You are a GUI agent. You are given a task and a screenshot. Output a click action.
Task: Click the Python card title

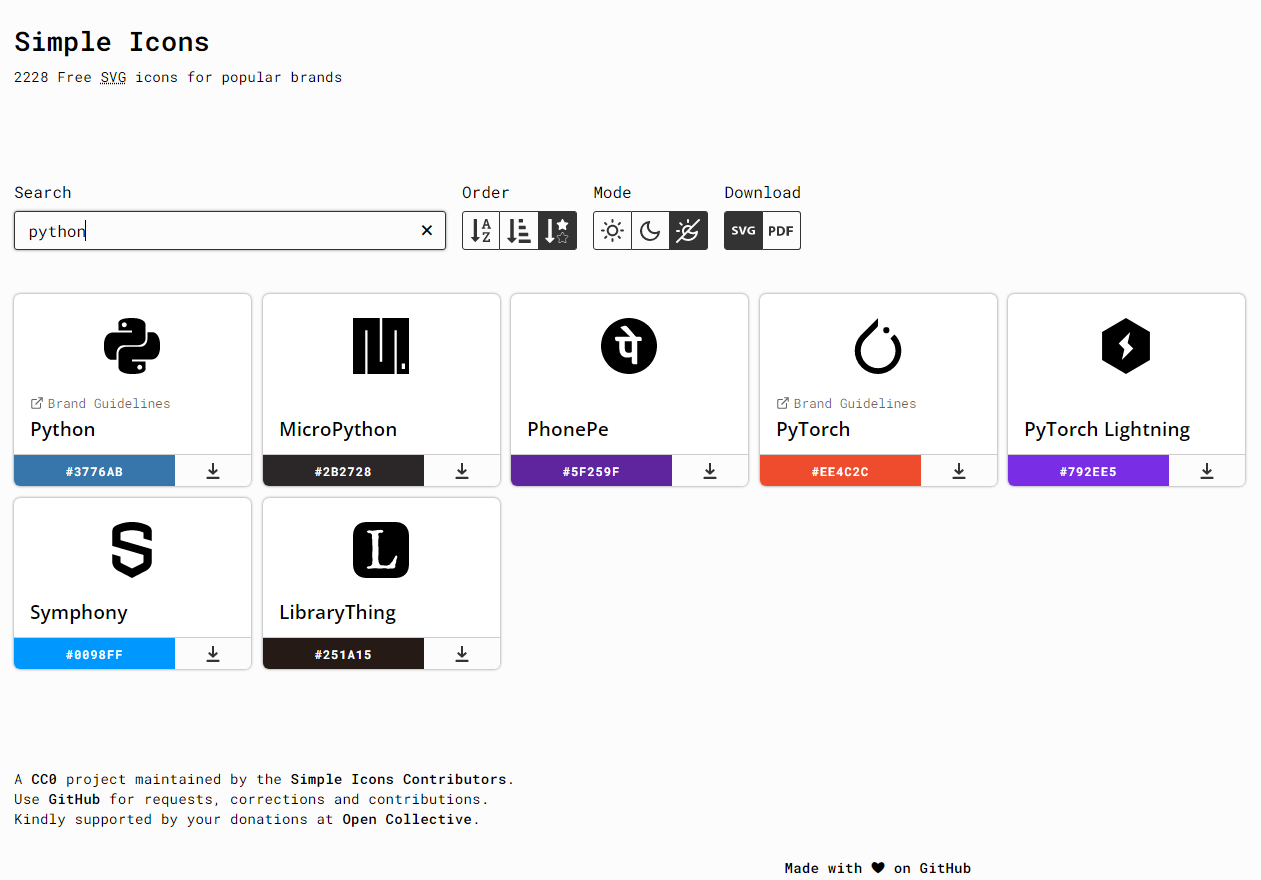click(x=63, y=430)
